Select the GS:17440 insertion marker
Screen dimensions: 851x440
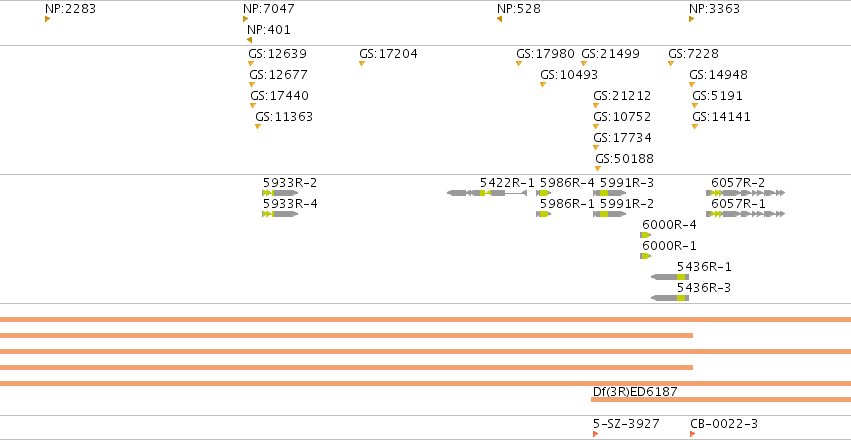253,105
